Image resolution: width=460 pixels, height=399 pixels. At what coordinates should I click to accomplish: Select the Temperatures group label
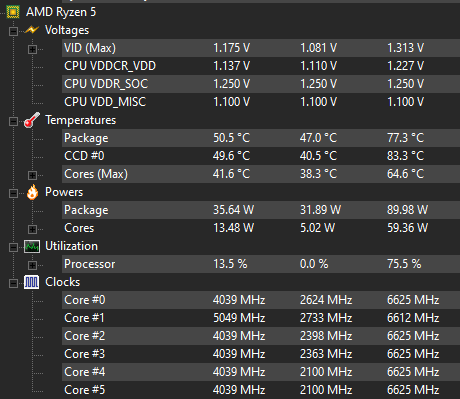pyautogui.click(x=80, y=120)
